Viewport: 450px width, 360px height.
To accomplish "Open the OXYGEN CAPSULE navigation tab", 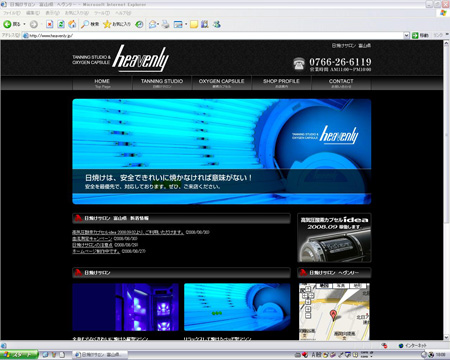I will pyautogui.click(x=222, y=83).
